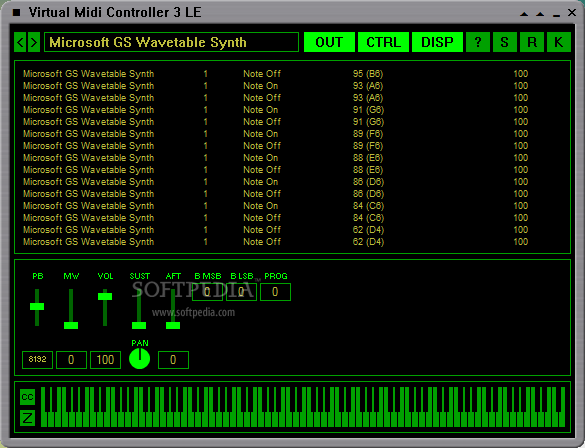Viewport: 585px width, 448px height.
Task: Click the PAN knob
Action: 140,358
